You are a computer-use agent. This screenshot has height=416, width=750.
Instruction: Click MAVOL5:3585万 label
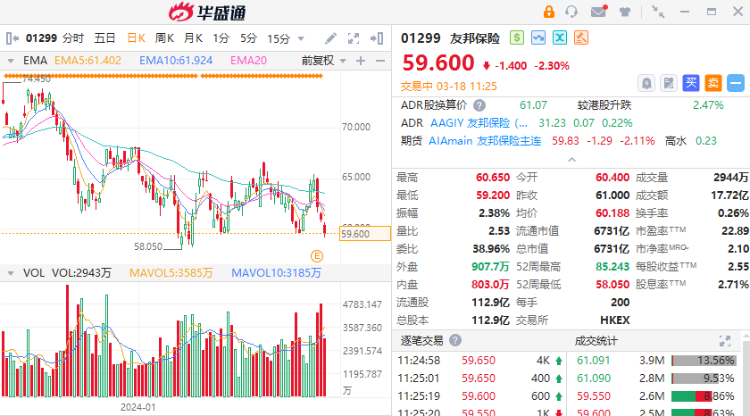point(171,273)
